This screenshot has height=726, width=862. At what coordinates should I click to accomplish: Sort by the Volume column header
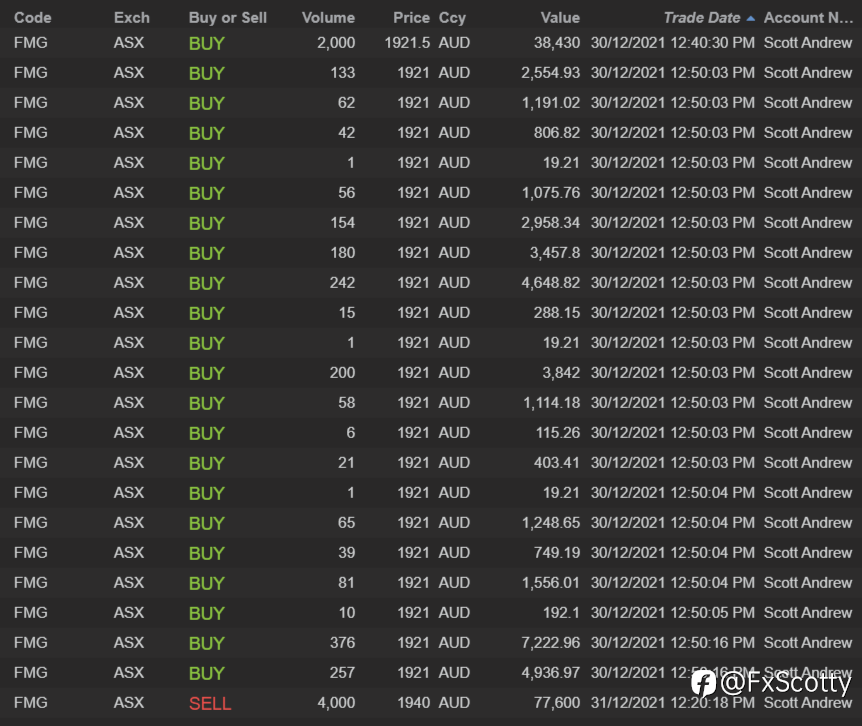point(328,18)
